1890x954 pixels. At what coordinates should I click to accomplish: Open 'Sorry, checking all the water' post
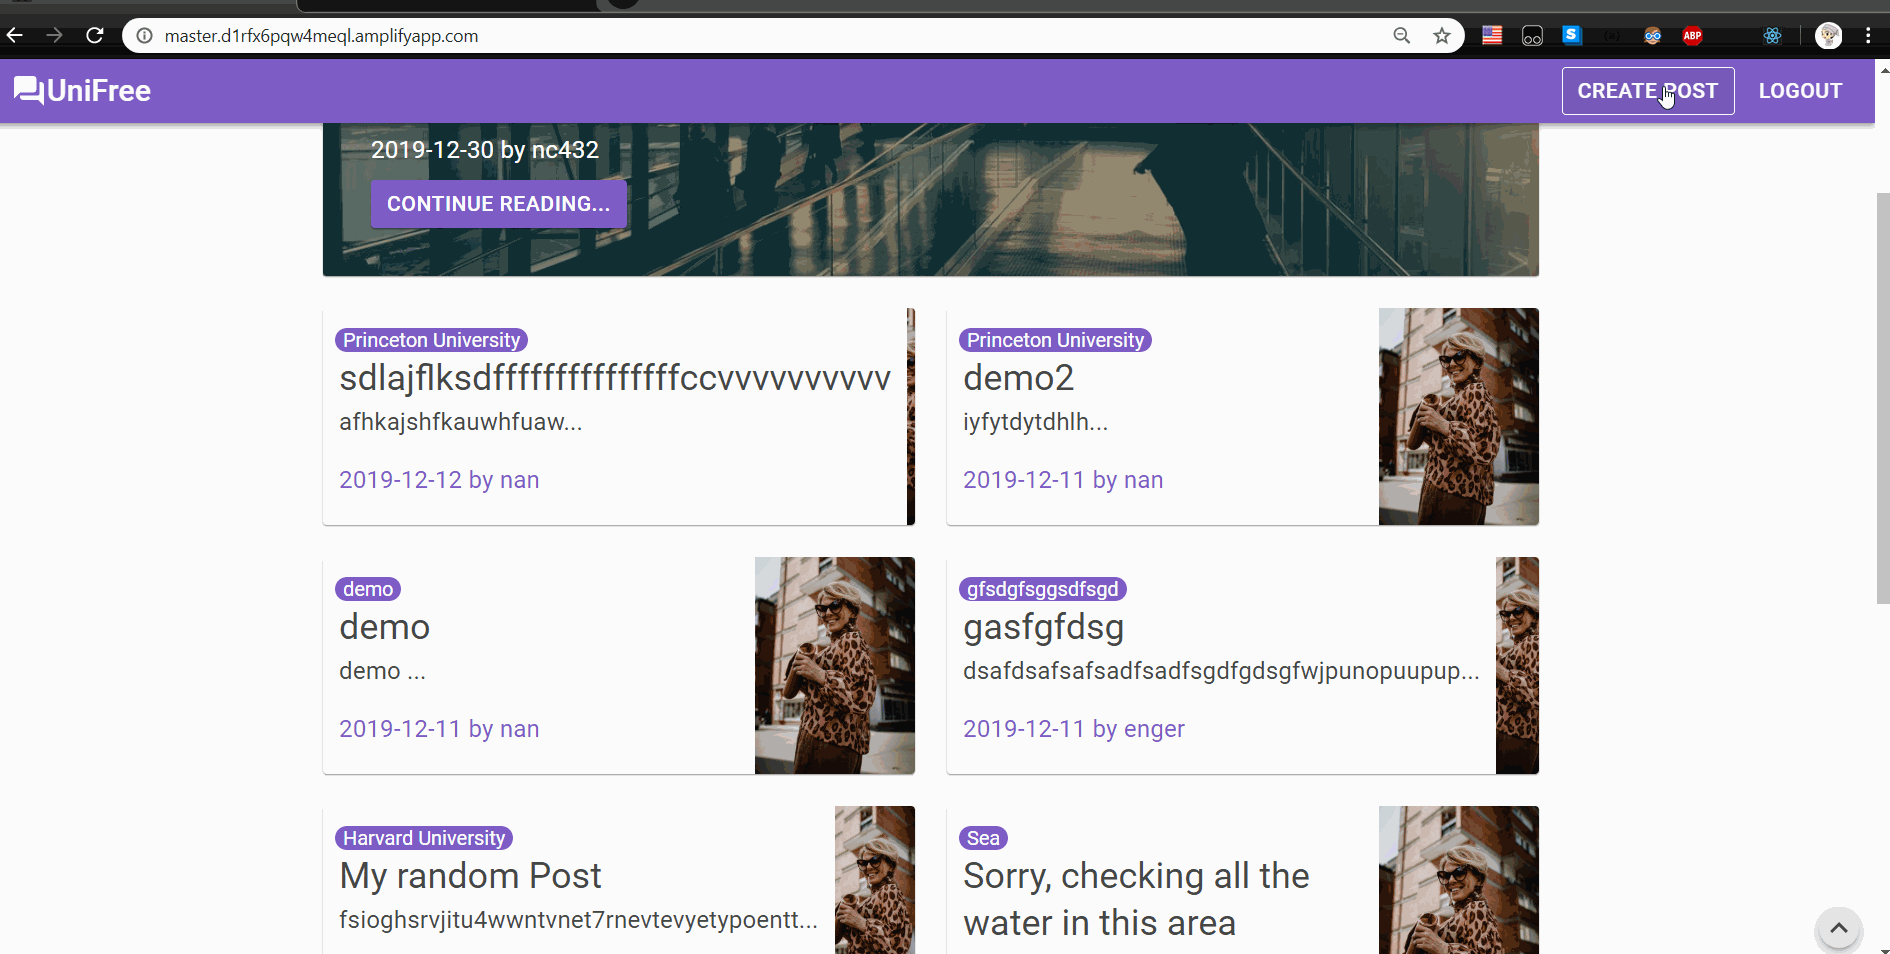click(x=1136, y=899)
